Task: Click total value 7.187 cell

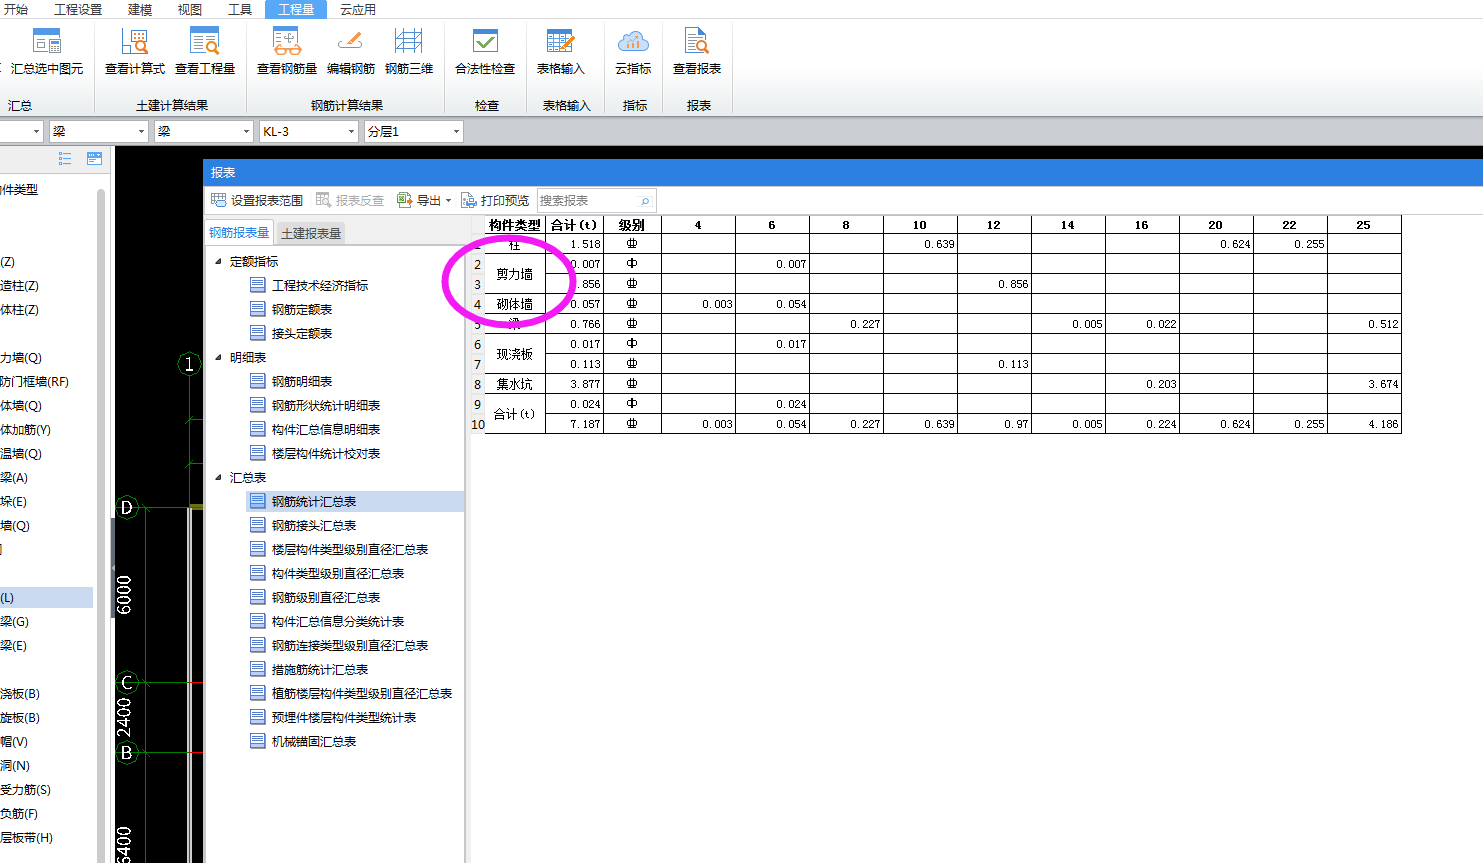Action: point(574,424)
